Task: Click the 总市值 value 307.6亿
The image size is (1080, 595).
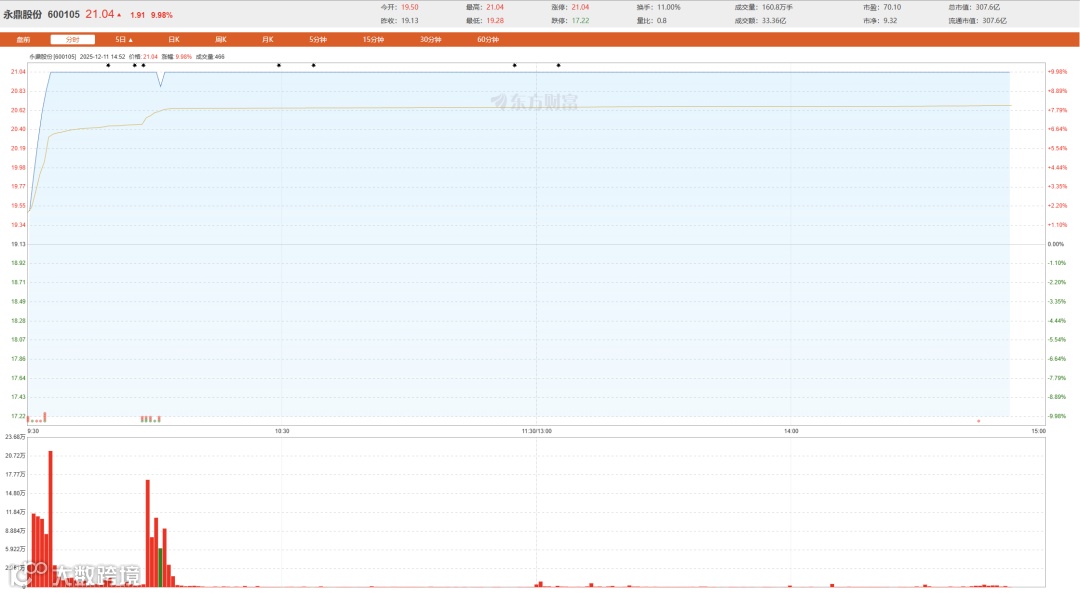Action: [988, 7]
